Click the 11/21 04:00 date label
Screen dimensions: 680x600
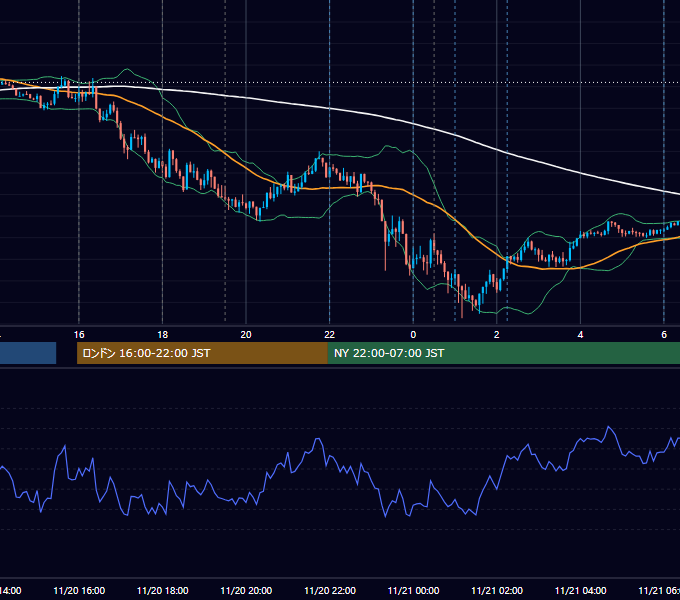(x=581, y=590)
